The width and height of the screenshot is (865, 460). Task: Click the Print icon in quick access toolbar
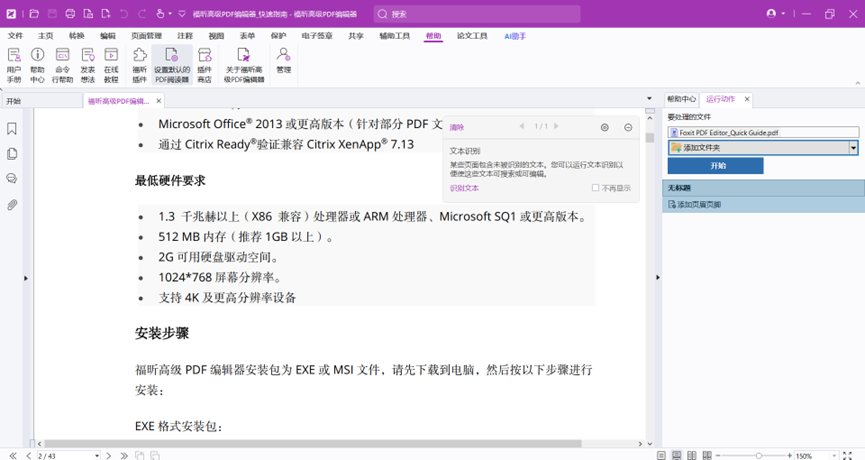point(70,14)
